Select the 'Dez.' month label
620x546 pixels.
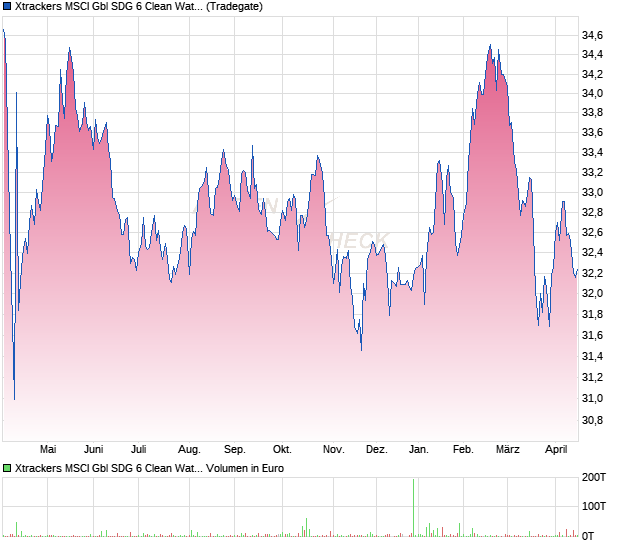coord(376,449)
